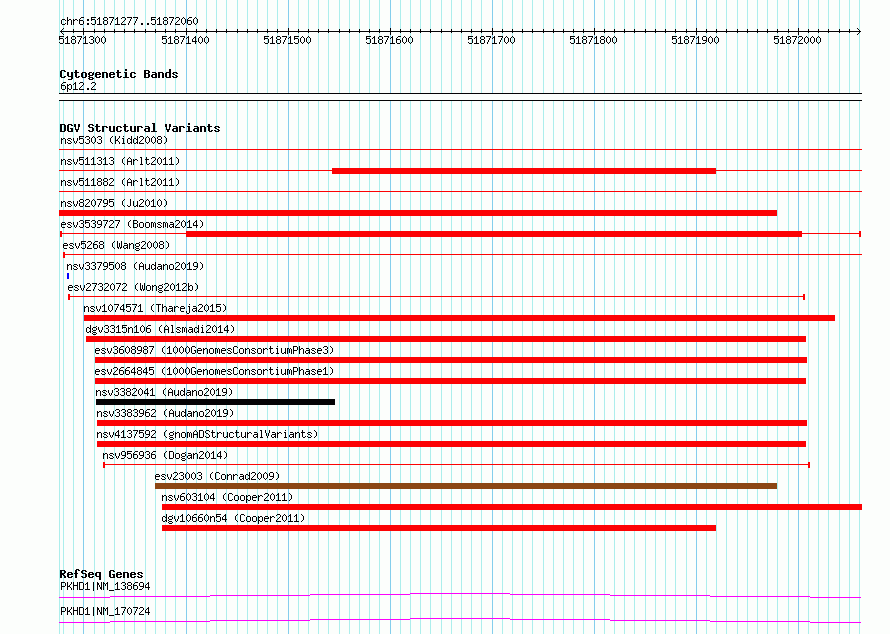The height and width of the screenshot is (634, 890).
Task: Click the esv3539727 (Boomsma2014) label
Action: point(132,224)
